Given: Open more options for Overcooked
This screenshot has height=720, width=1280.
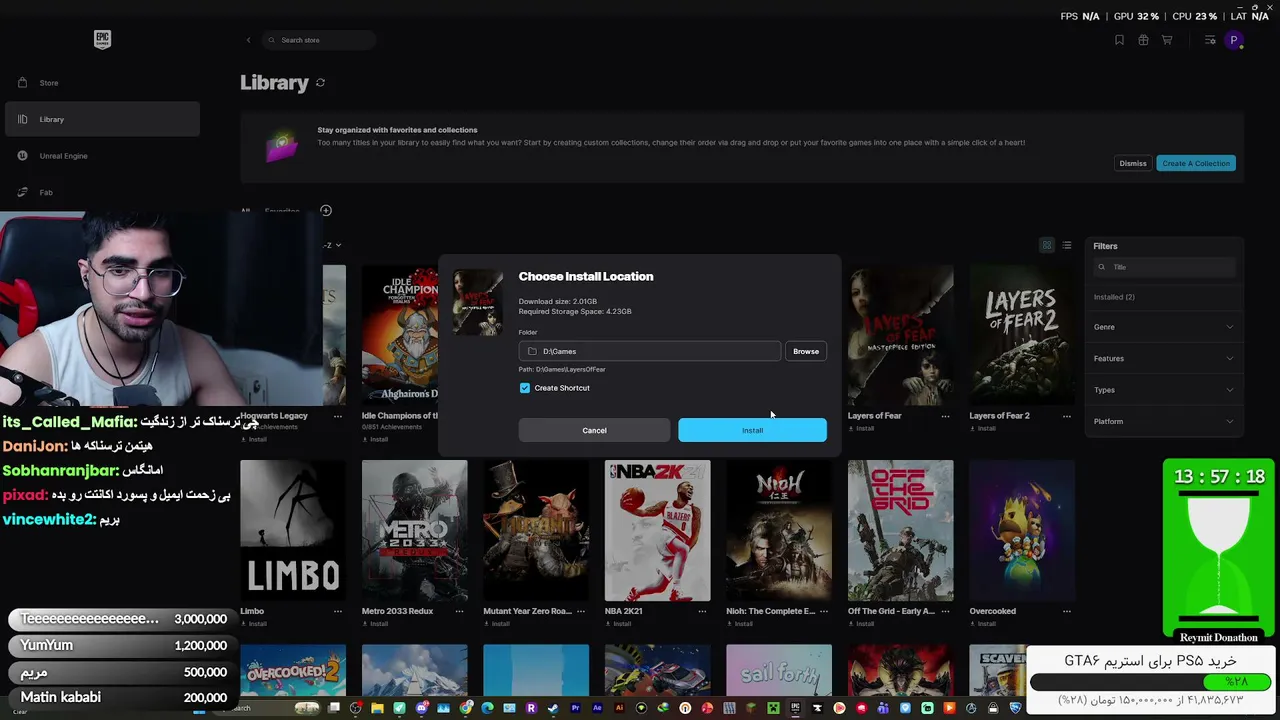Looking at the screenshot, I should coord(1067,611).
